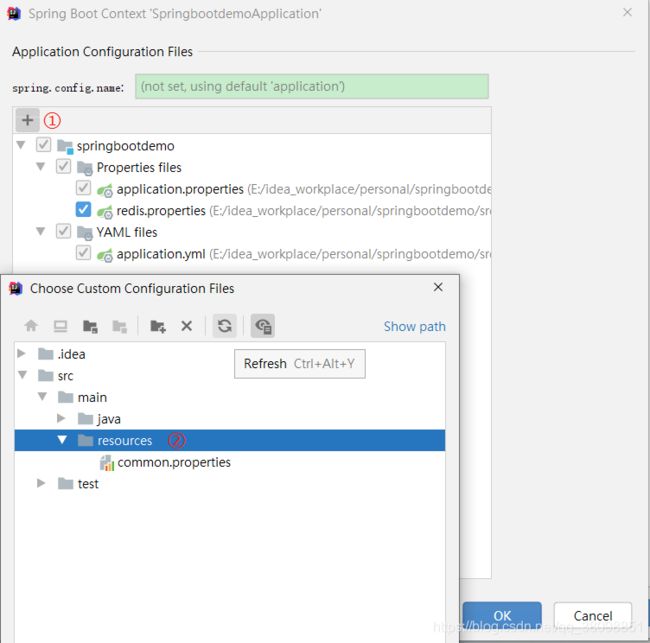650x643 pixels.
Task: Toggle the Properties files checkbox
Action: pyautogui.click(x=63, y=166)
